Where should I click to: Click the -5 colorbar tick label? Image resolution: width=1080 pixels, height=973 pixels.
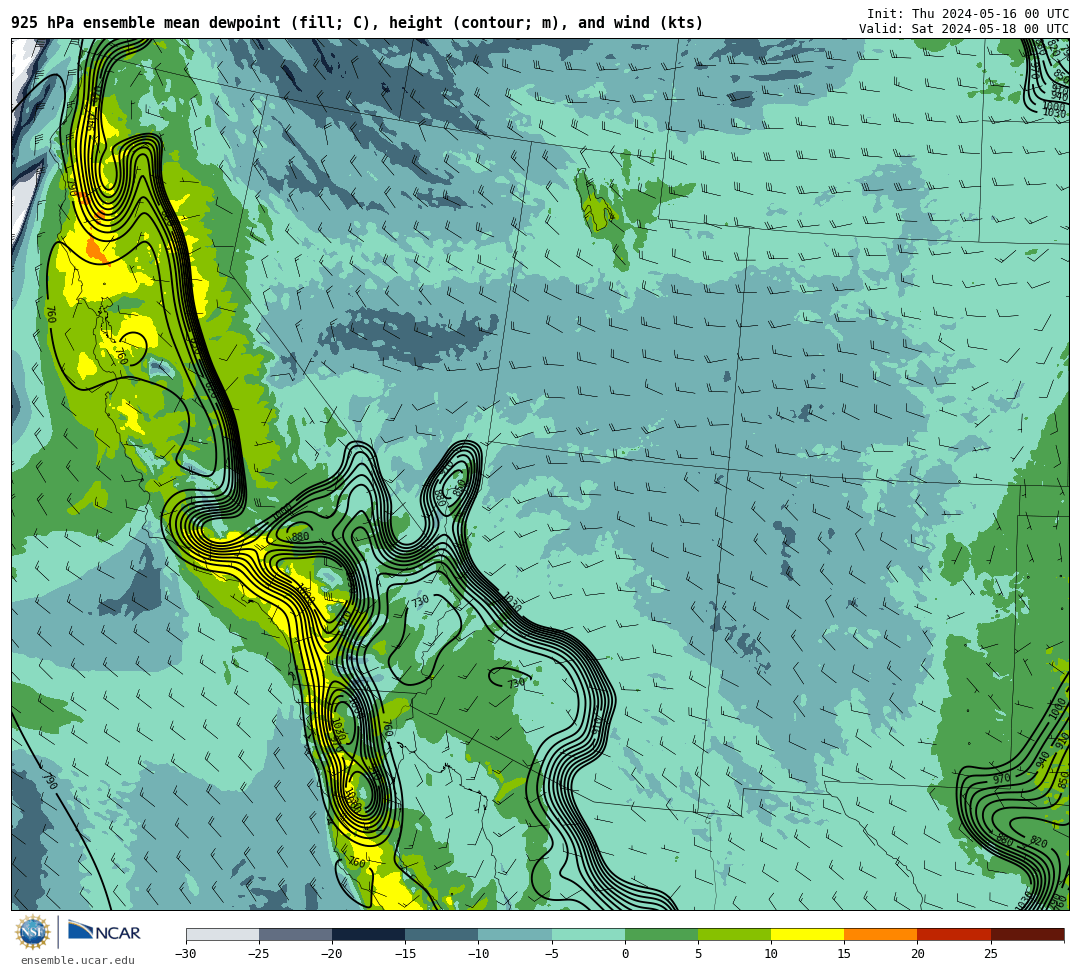click(552, 954)
